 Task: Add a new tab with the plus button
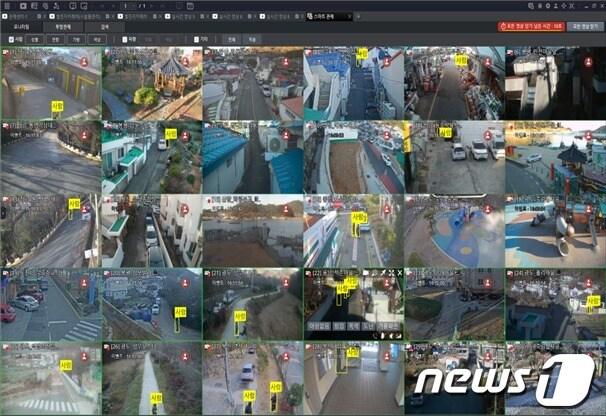click(358, 17)
